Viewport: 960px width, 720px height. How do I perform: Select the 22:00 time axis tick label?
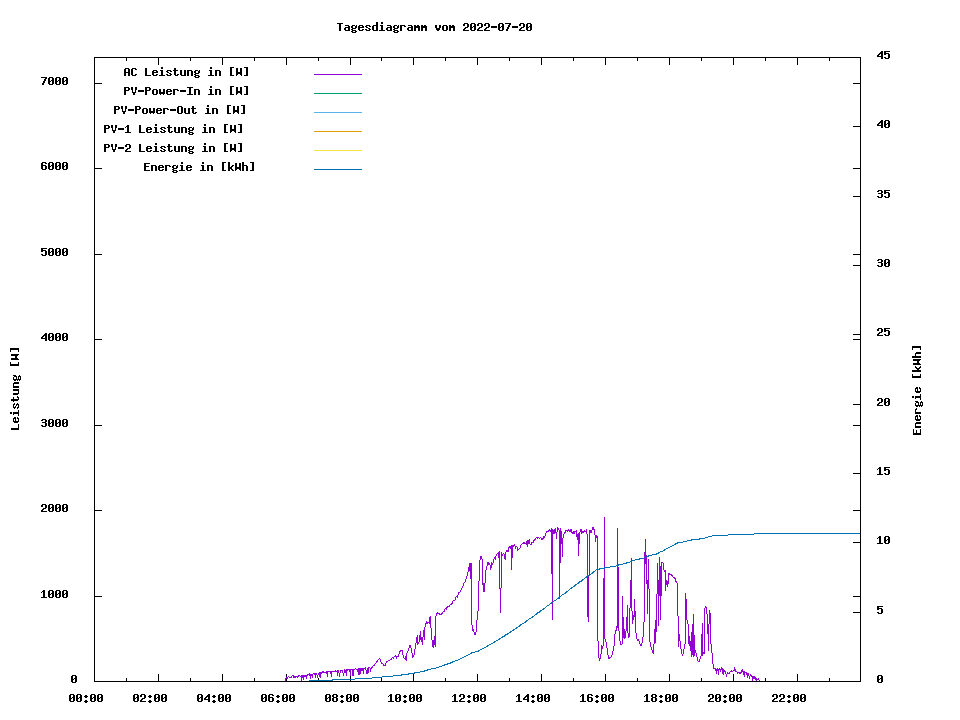pyautogui.click(x=788, y=698)
